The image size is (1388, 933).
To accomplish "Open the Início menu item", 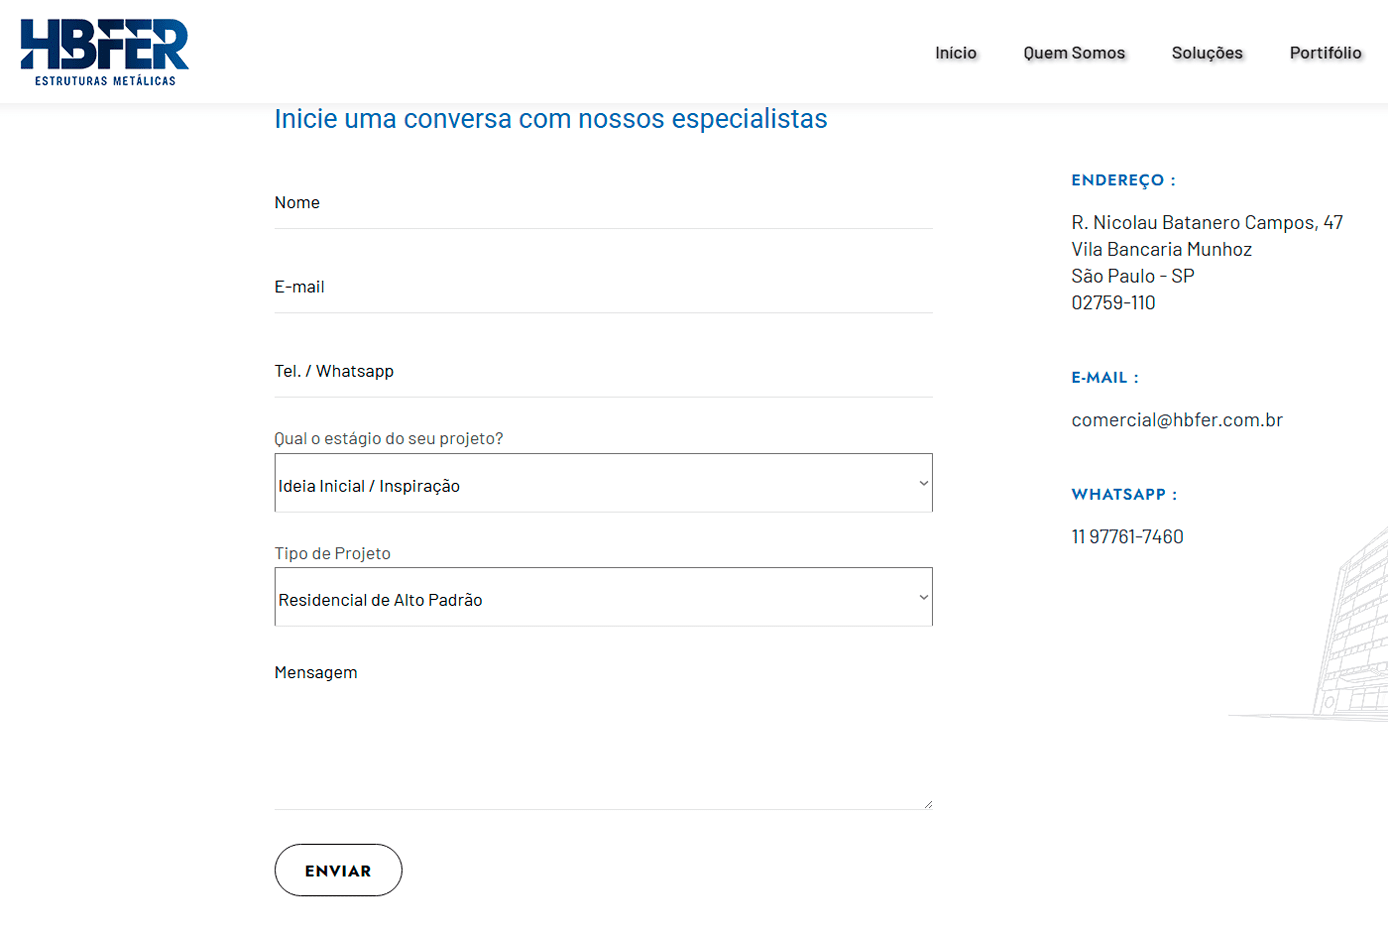I will (956, 53).
